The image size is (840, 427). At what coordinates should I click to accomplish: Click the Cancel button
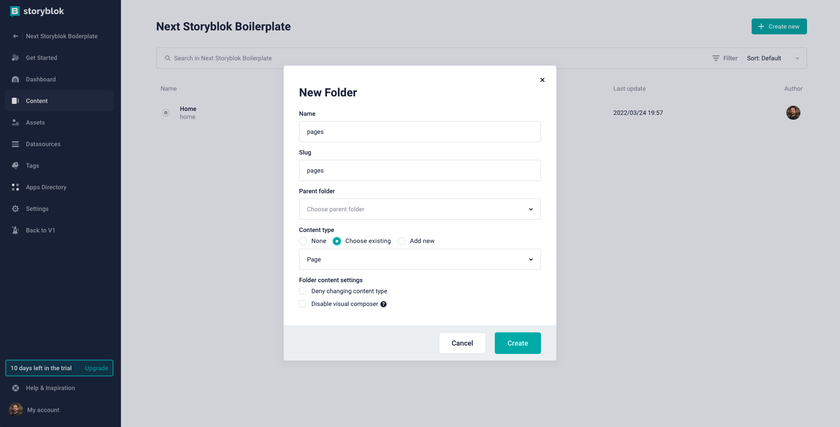462,343
